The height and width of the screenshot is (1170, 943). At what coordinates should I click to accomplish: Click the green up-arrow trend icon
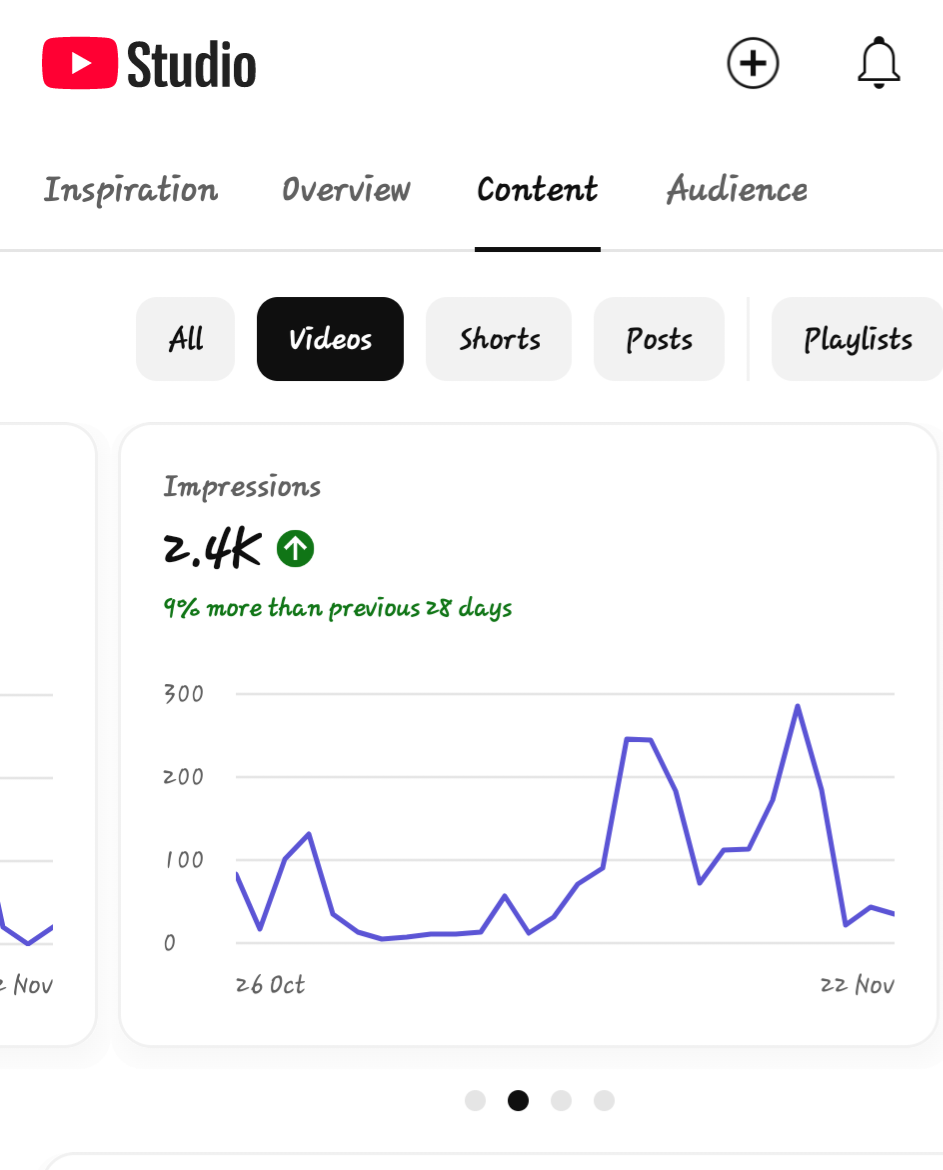pos(296,548)
